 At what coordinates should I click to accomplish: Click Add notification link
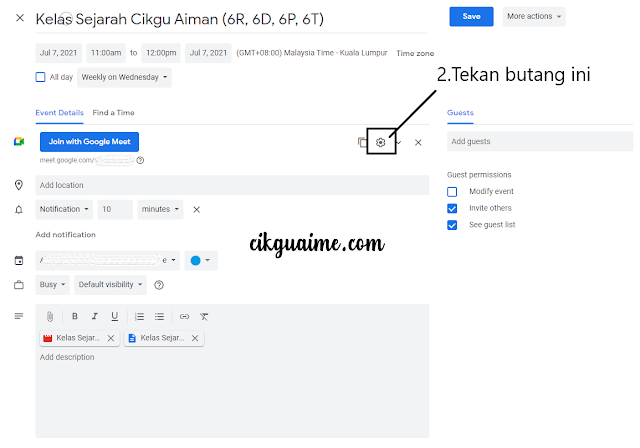click(65, 235)
